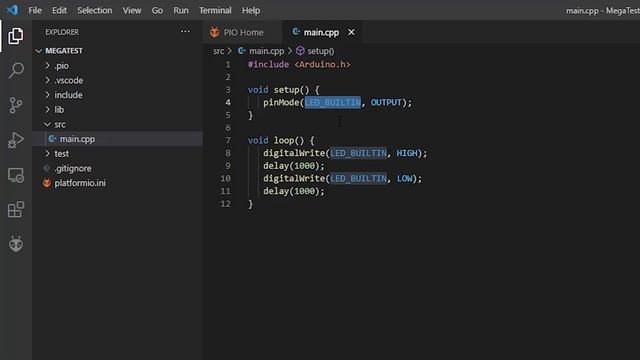Open the Search view icon
The width and height of the screenshot is (640, 360).
tap(16, 70)
